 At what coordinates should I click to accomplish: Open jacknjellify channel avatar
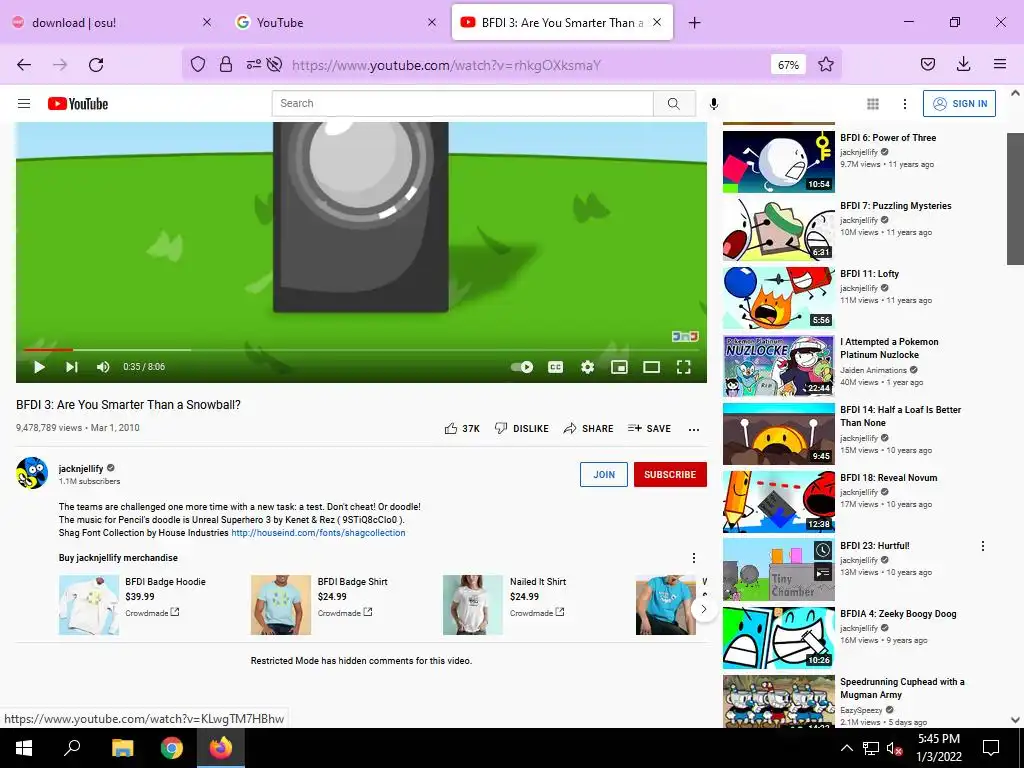pyautogui.click(x=32, y=473)
